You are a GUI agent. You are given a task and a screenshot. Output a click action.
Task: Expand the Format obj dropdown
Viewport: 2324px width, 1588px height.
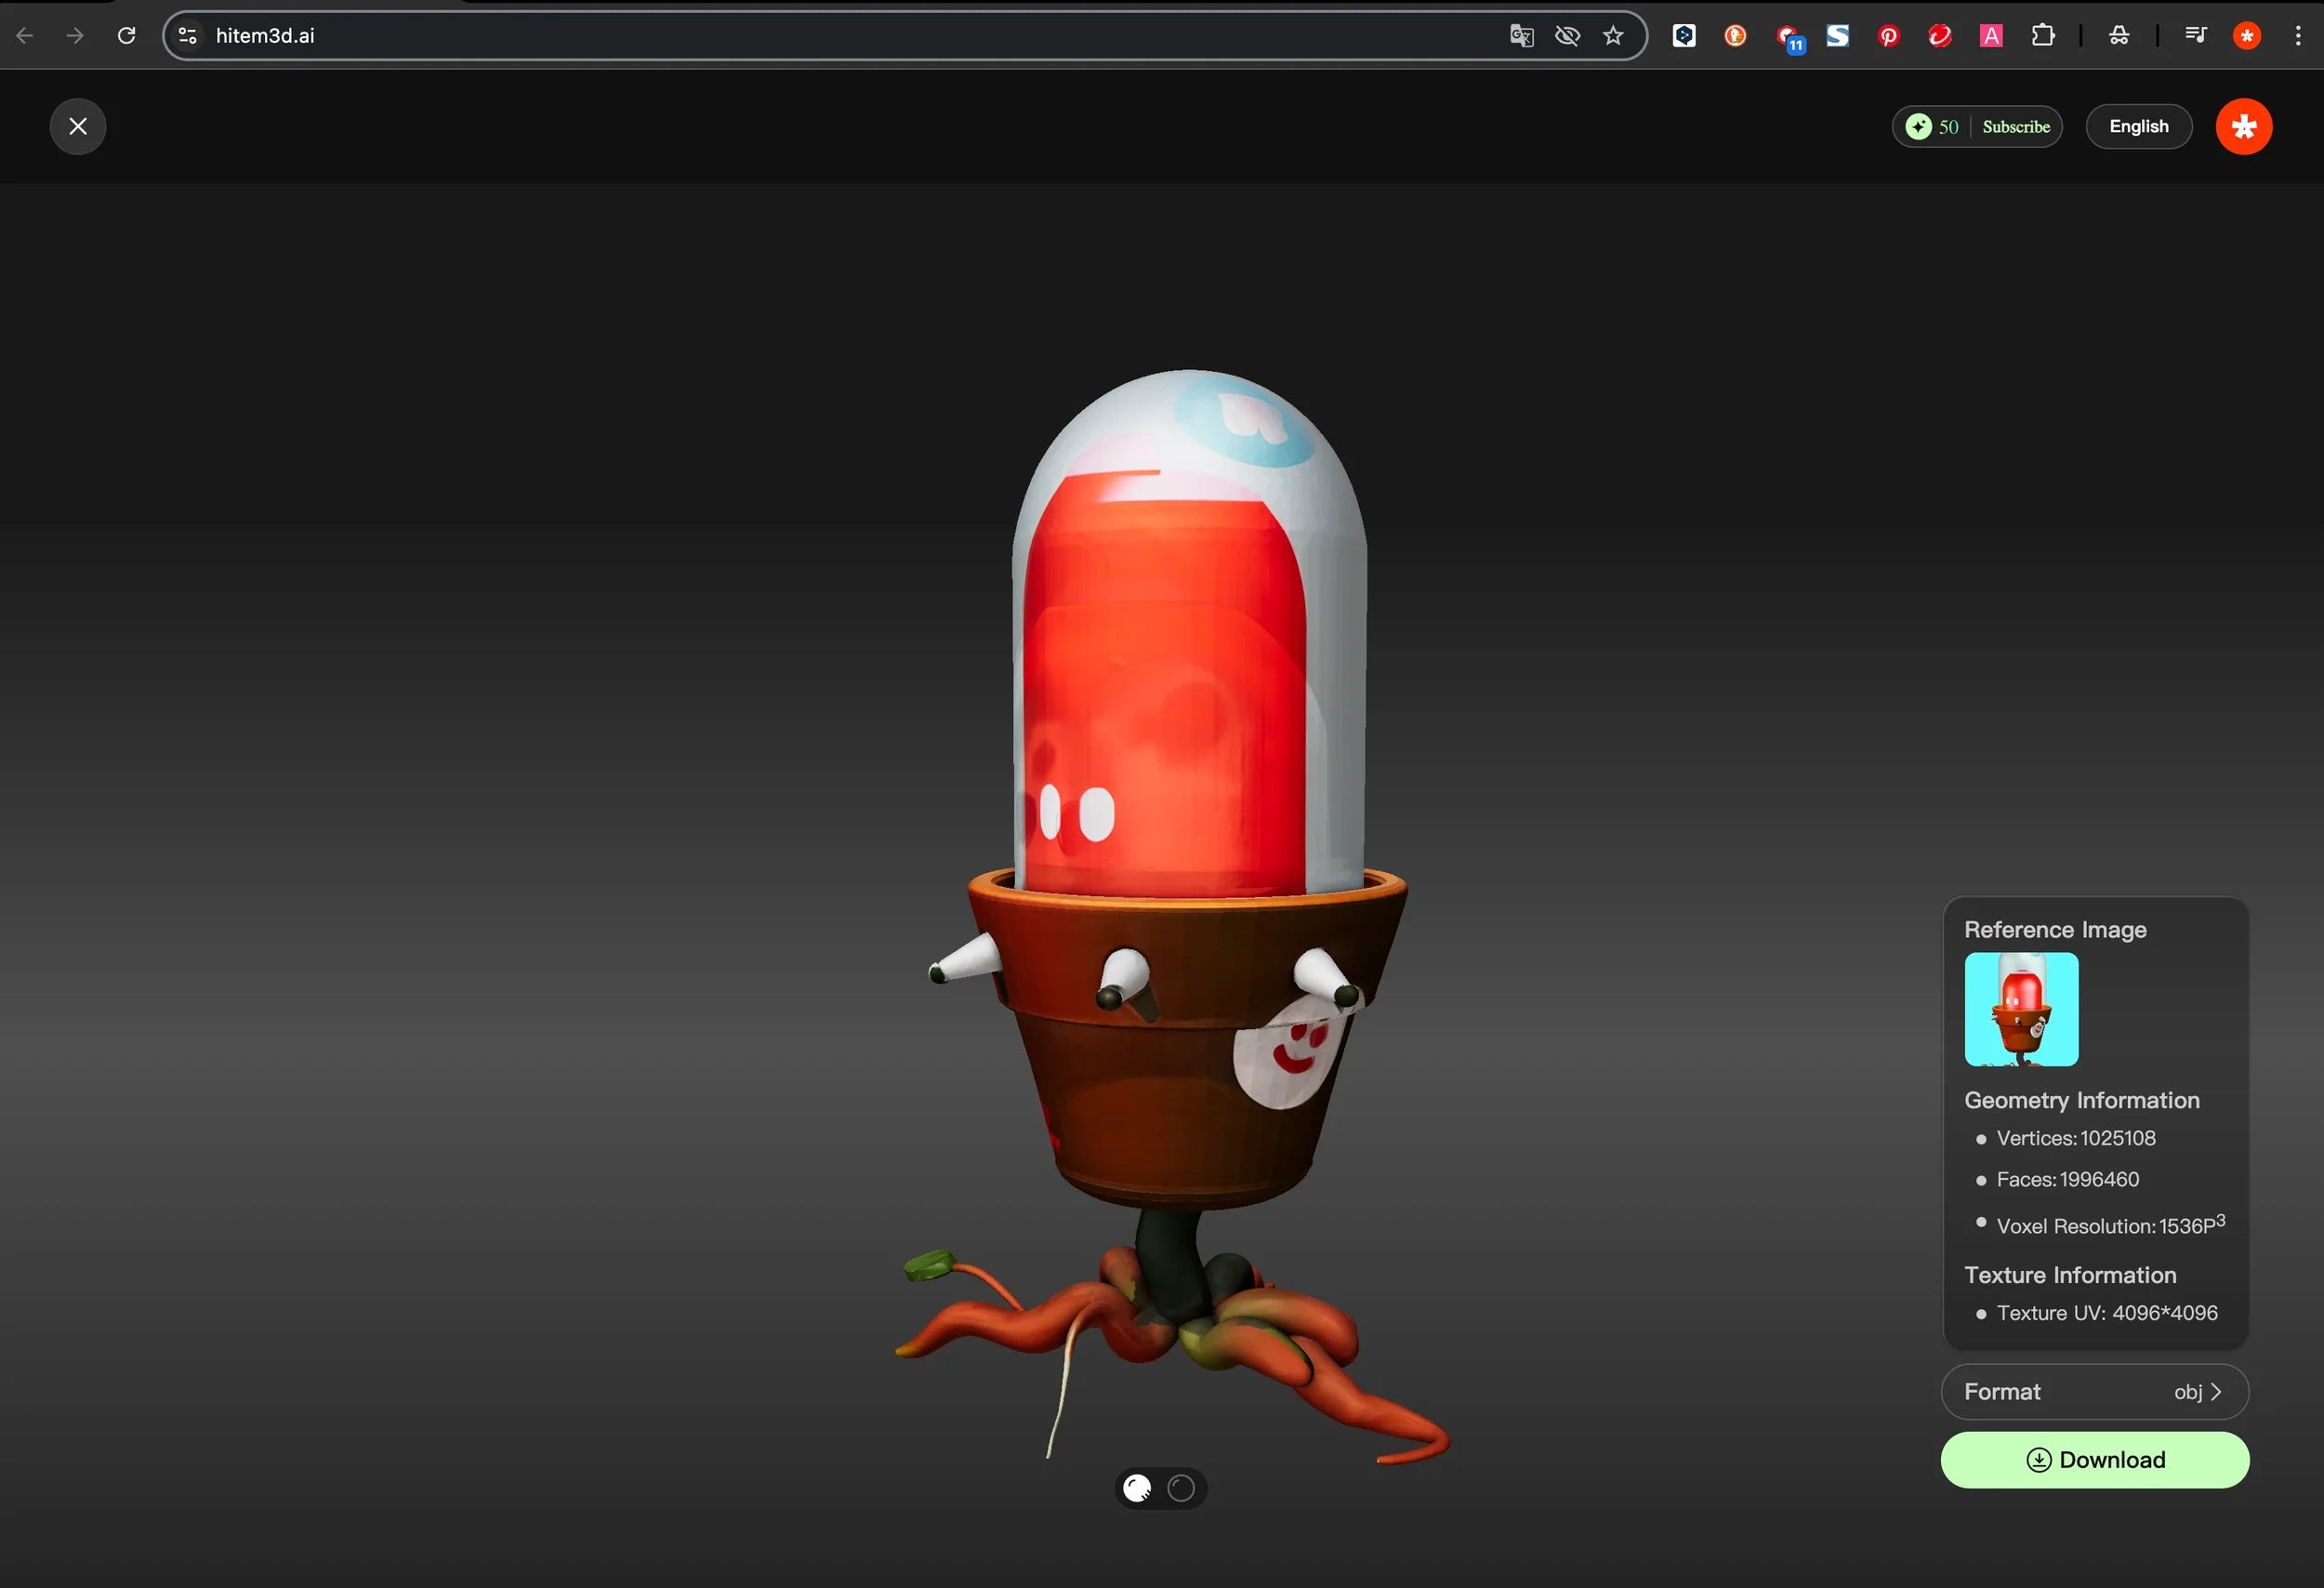pyautogui.click(x=2094, y=1391)
